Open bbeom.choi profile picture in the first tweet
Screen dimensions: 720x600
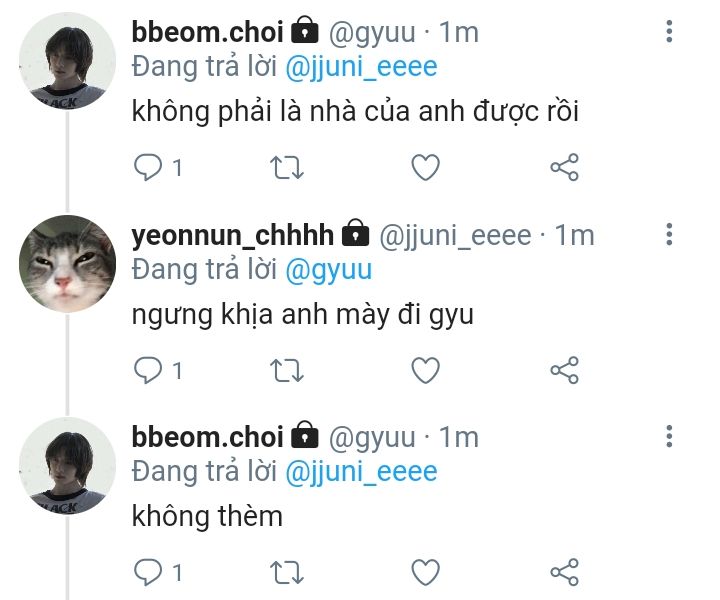(68, 61)
